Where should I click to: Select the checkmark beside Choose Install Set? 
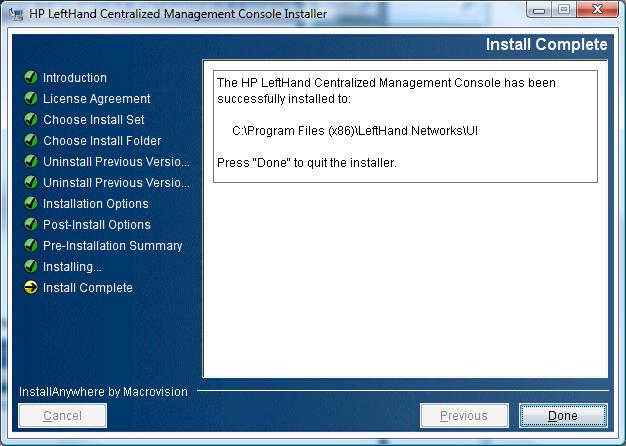click(x=31, y=120)
